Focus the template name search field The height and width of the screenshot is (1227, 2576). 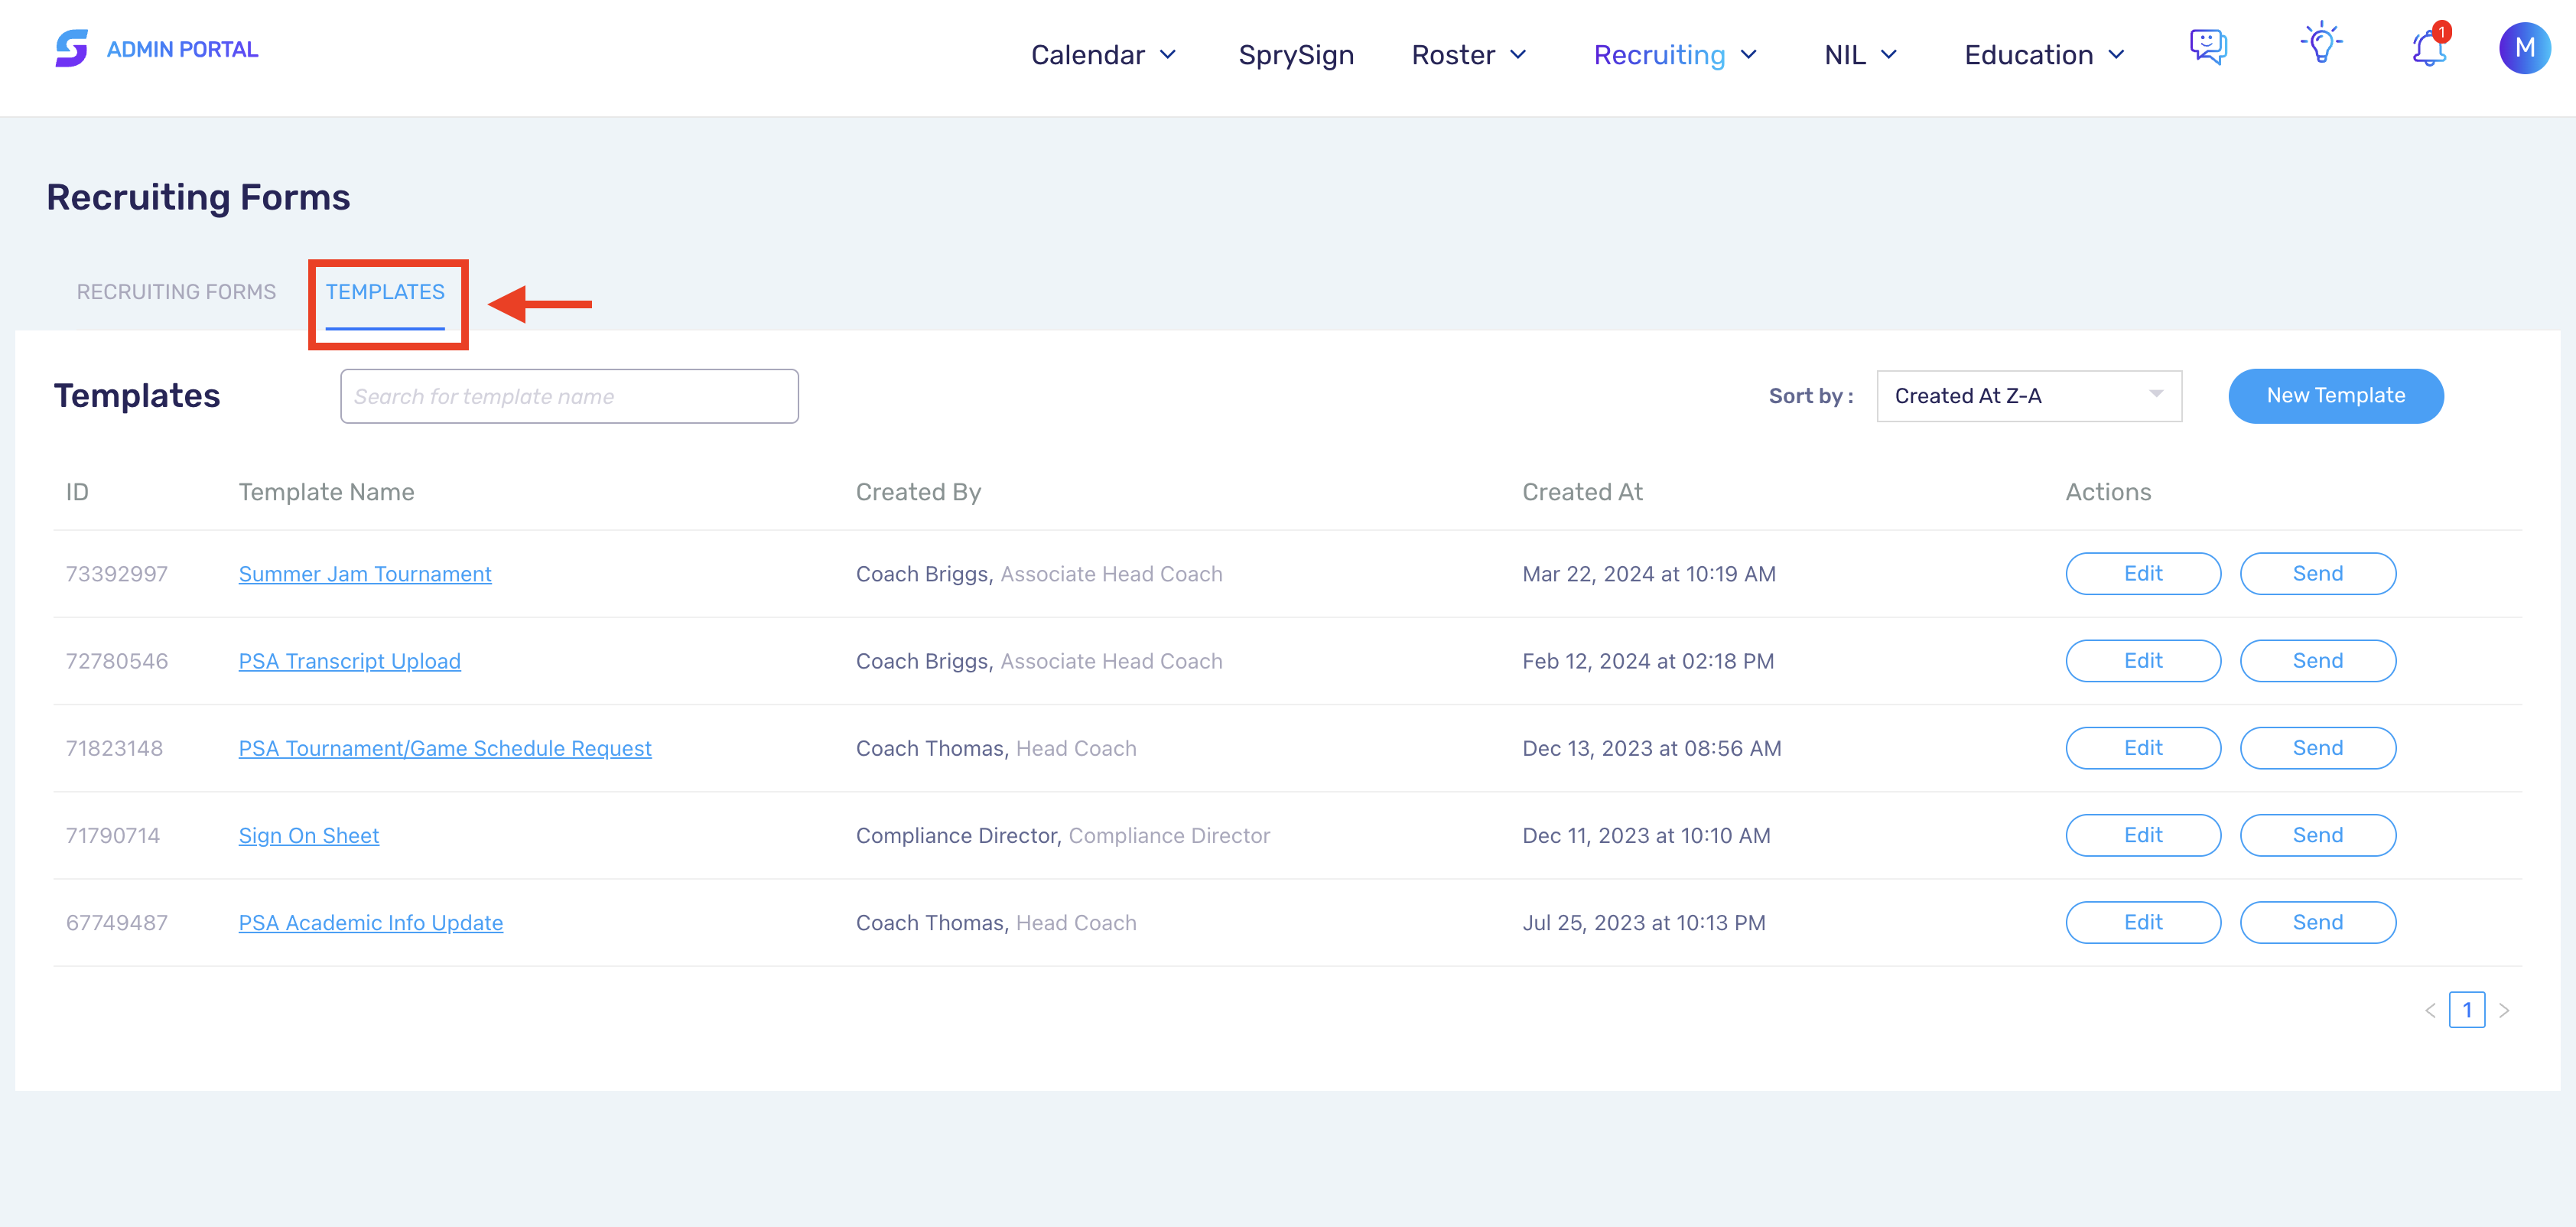[x=569, y=396]
